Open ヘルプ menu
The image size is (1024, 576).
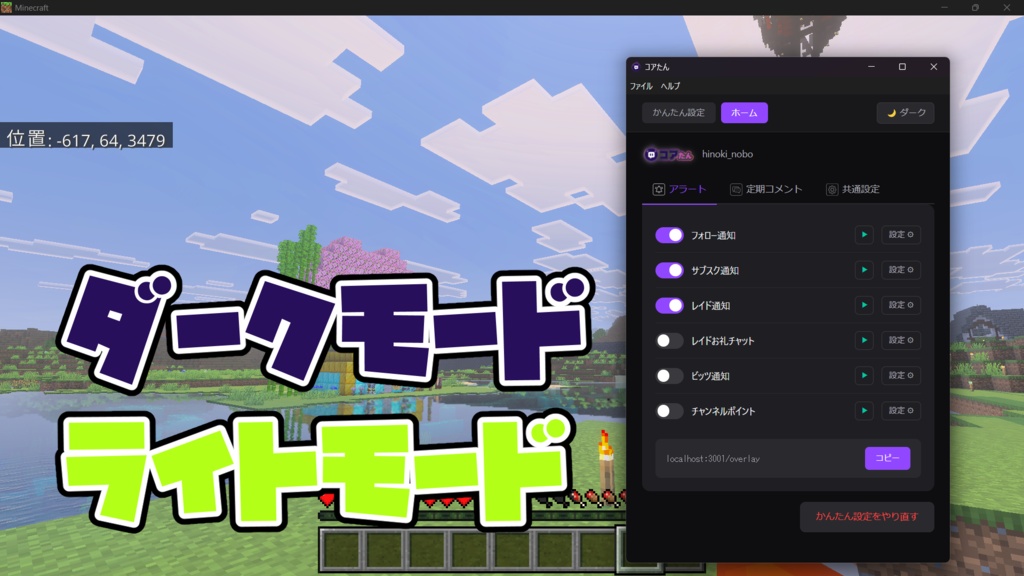tap(670, 86)
